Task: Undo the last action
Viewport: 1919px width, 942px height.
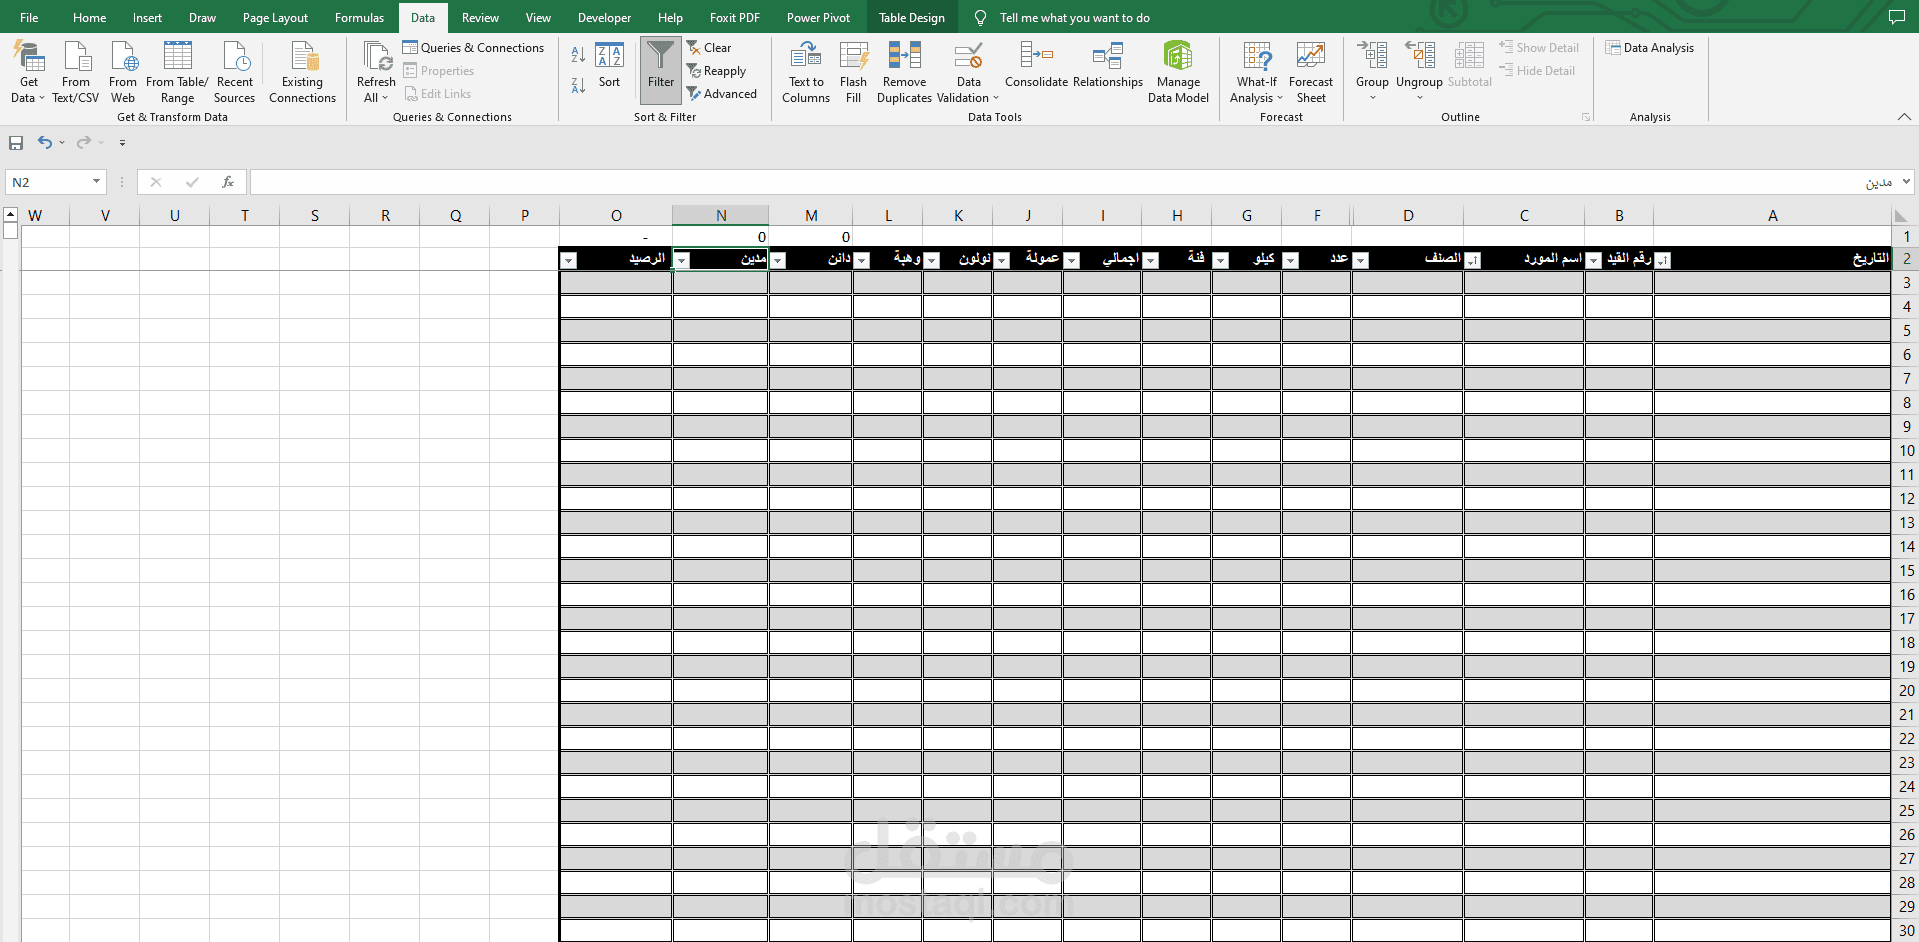Action: coord(44,143)
